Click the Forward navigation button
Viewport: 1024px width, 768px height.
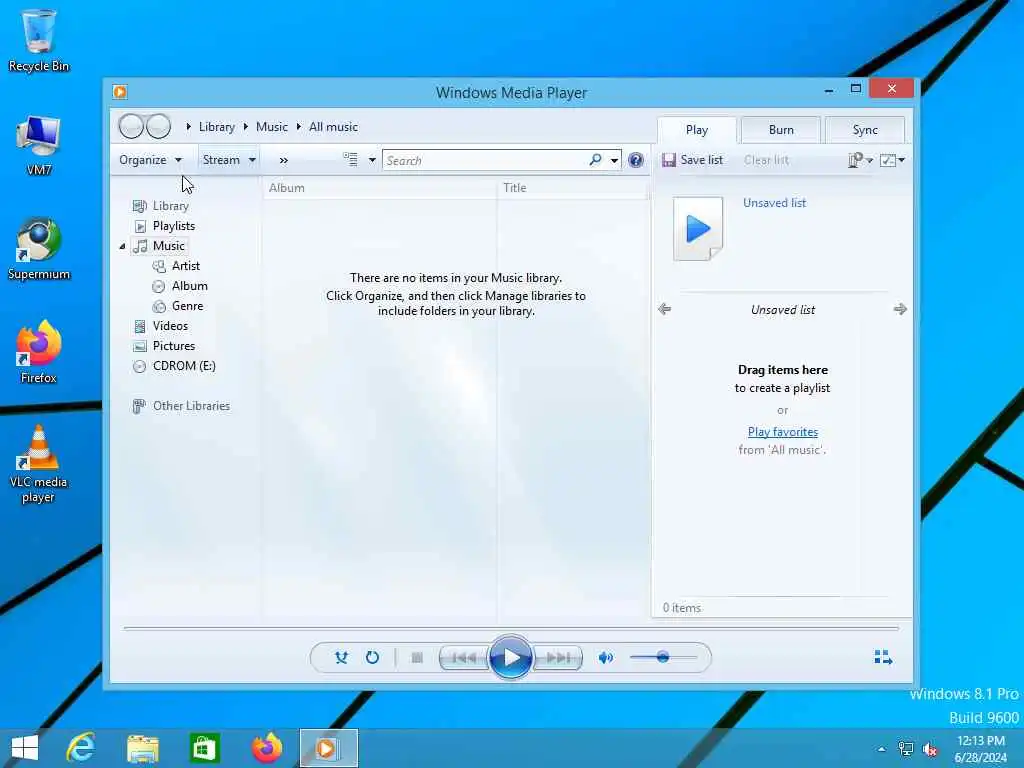[x=159, y=126]
